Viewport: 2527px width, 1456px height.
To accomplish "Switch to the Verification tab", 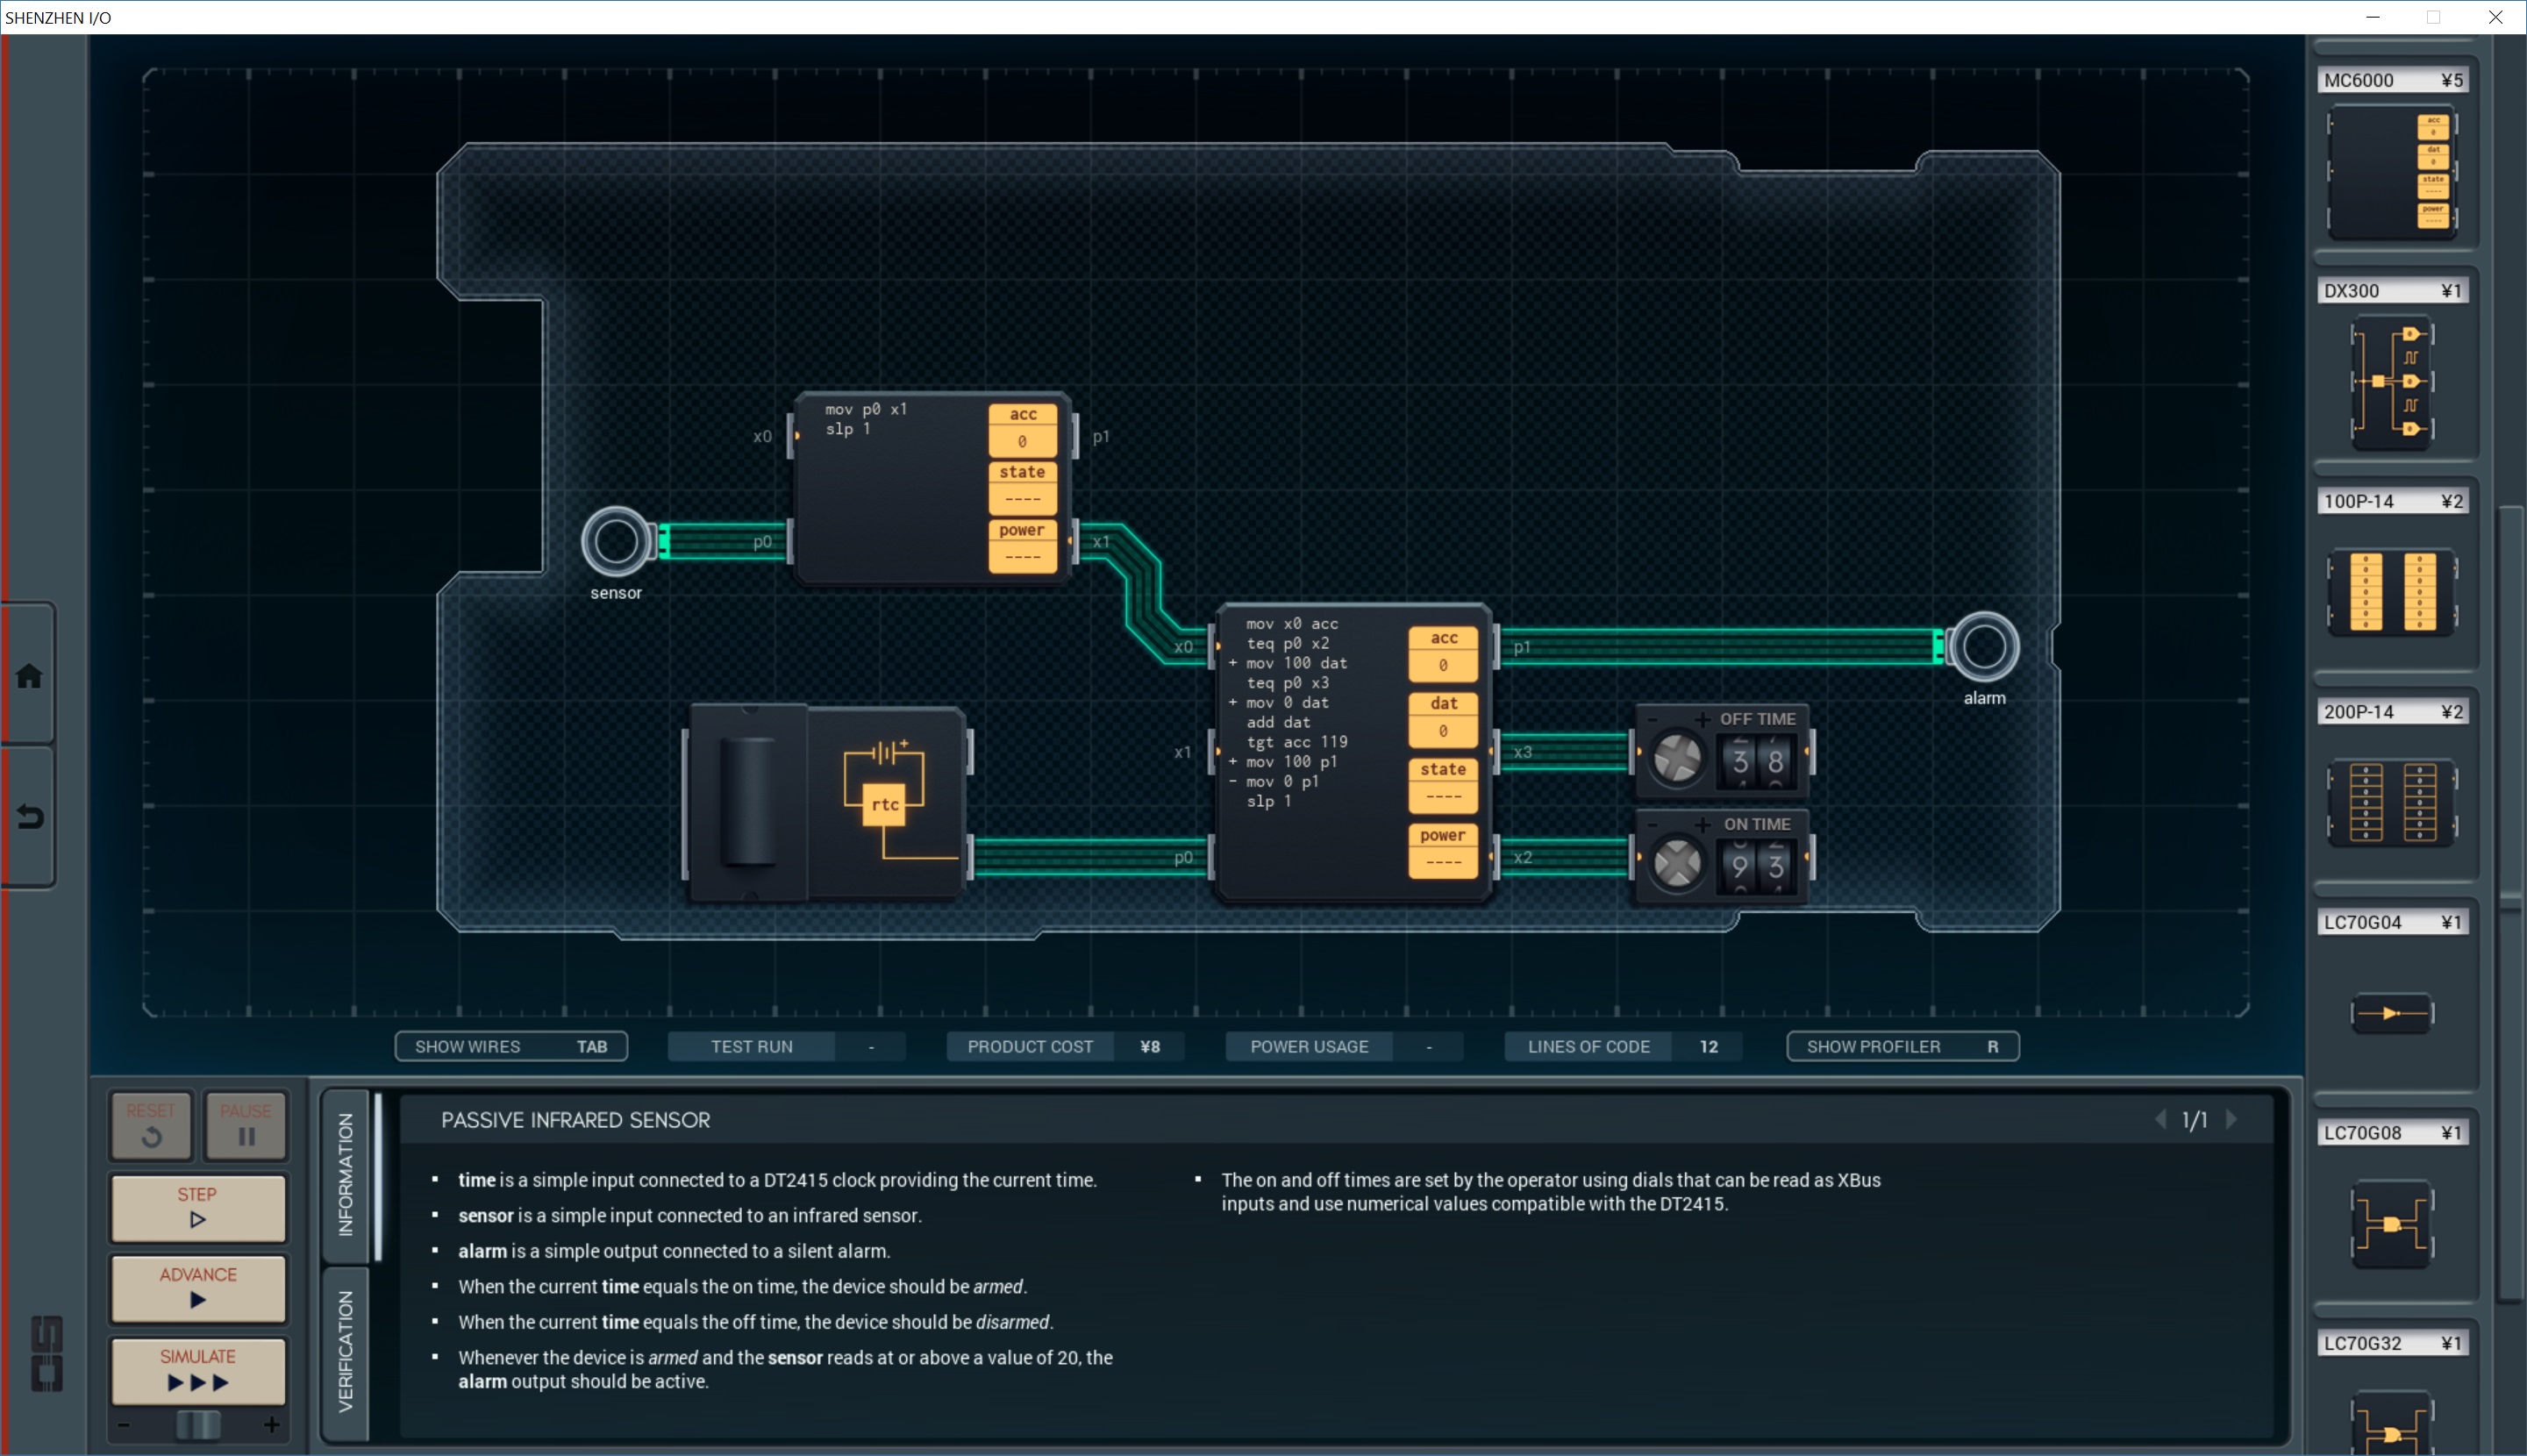I will (346, 1351).
